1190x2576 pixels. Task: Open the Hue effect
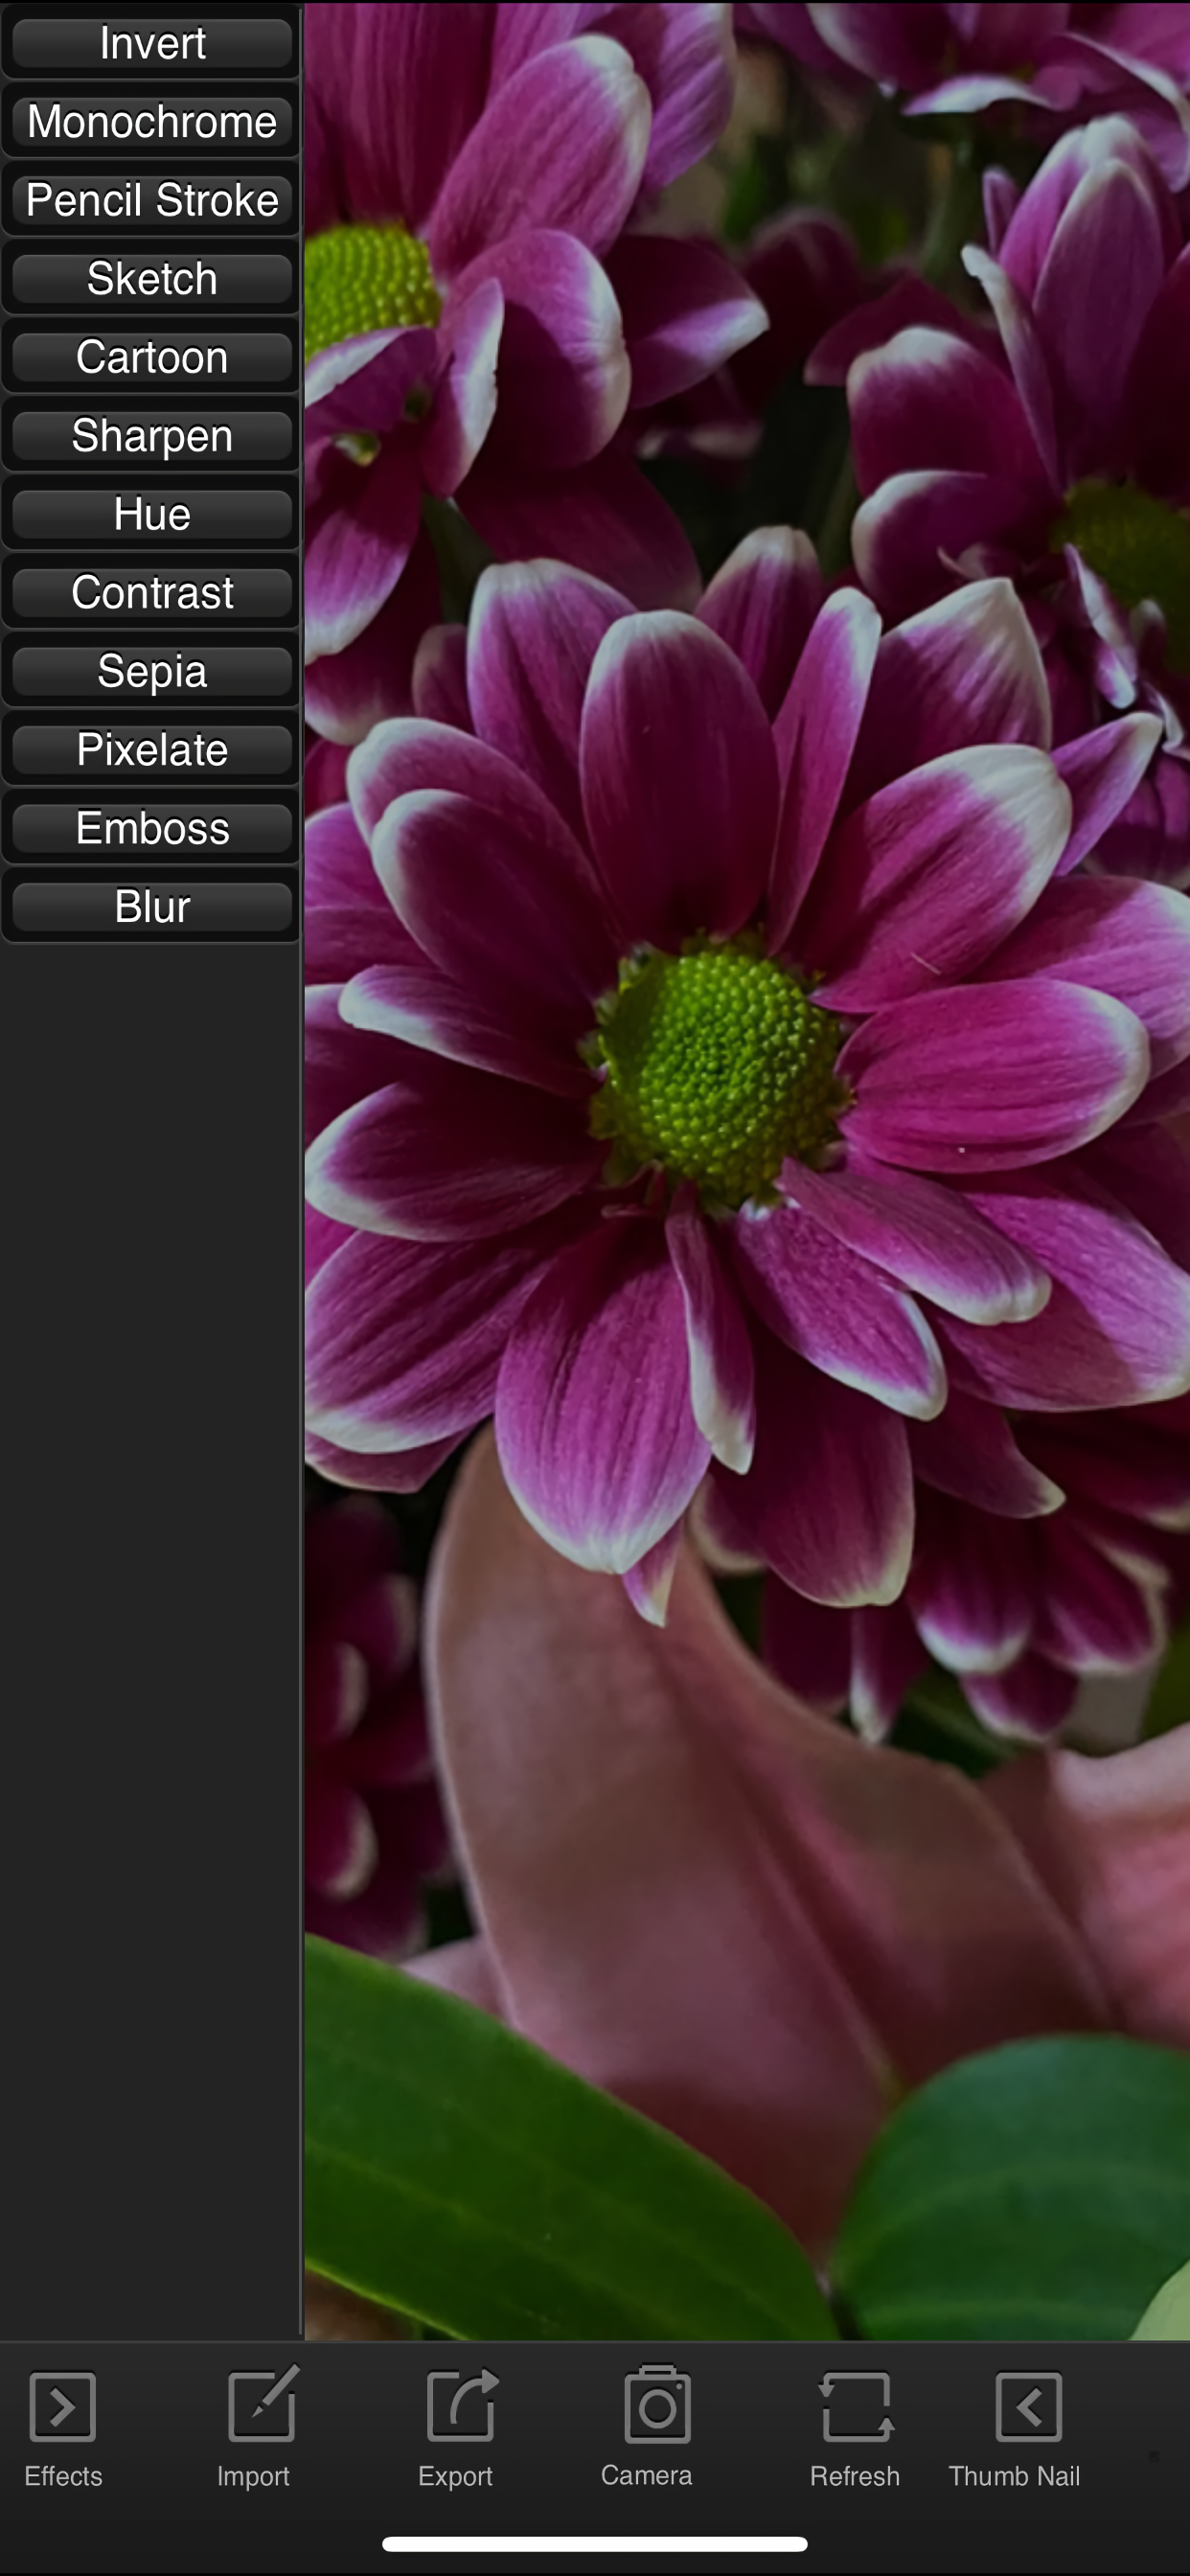(152, 515)
